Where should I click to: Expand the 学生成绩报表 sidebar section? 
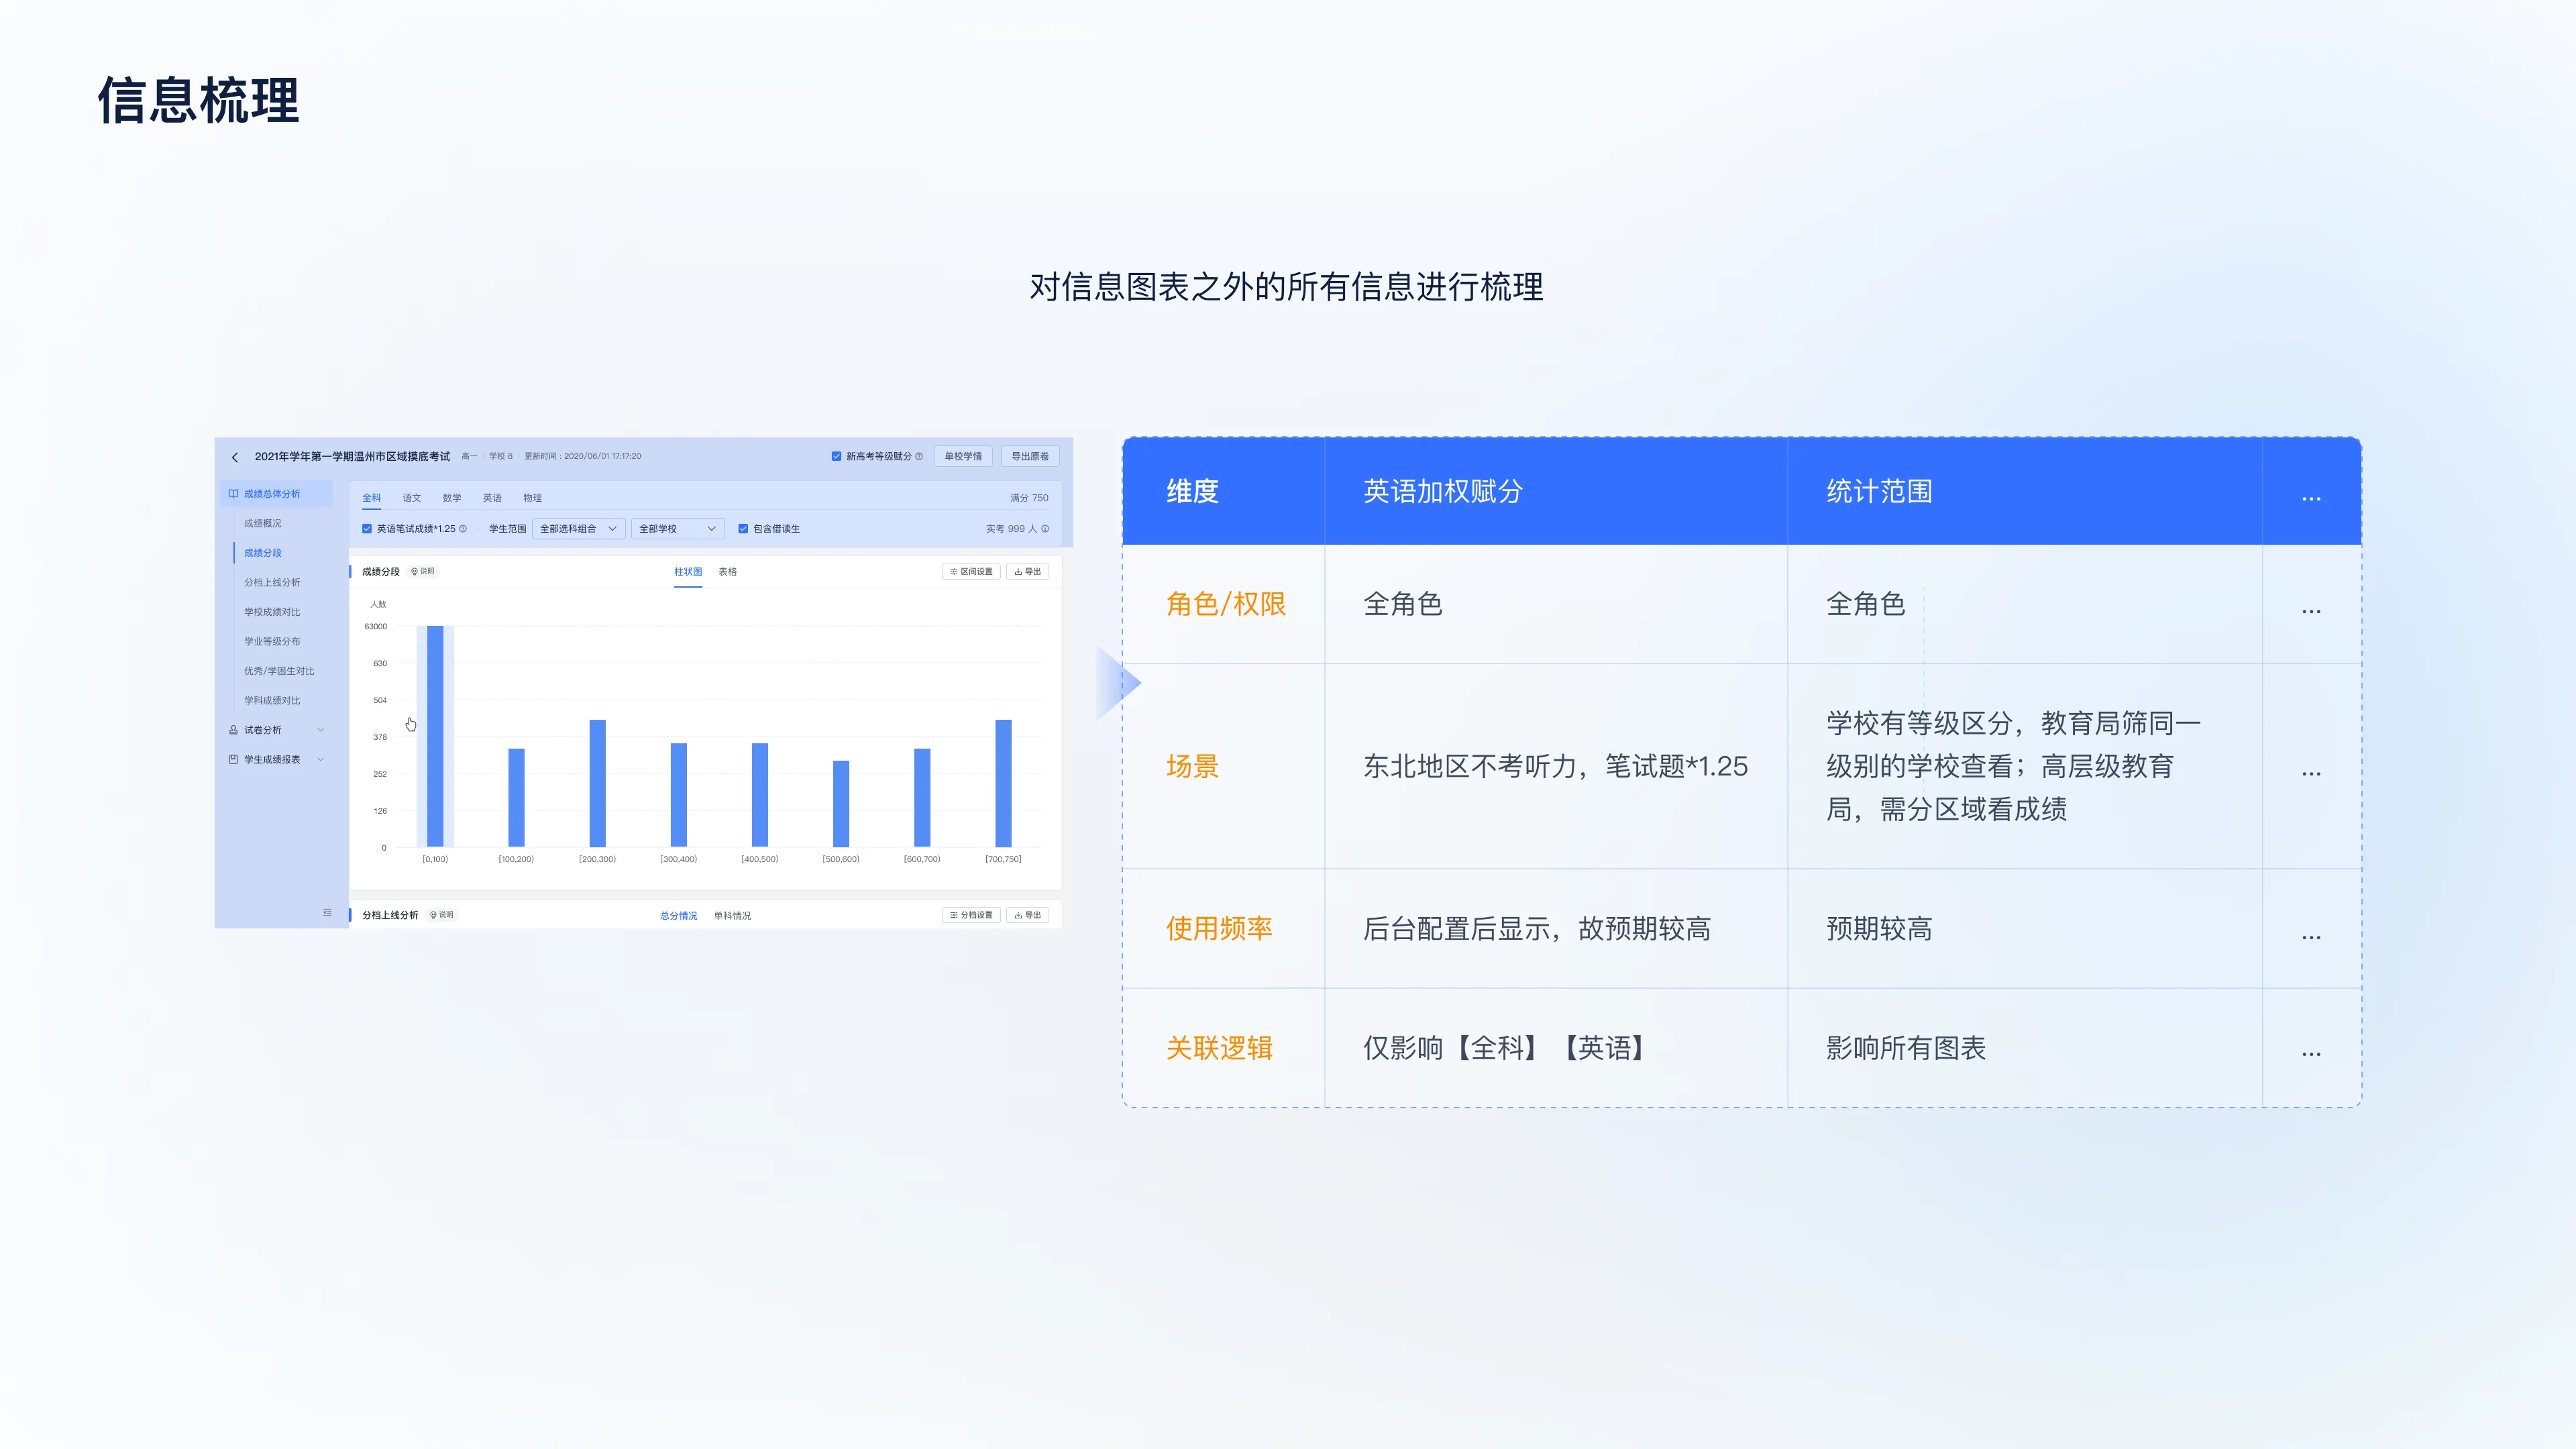tap(320, 759)
